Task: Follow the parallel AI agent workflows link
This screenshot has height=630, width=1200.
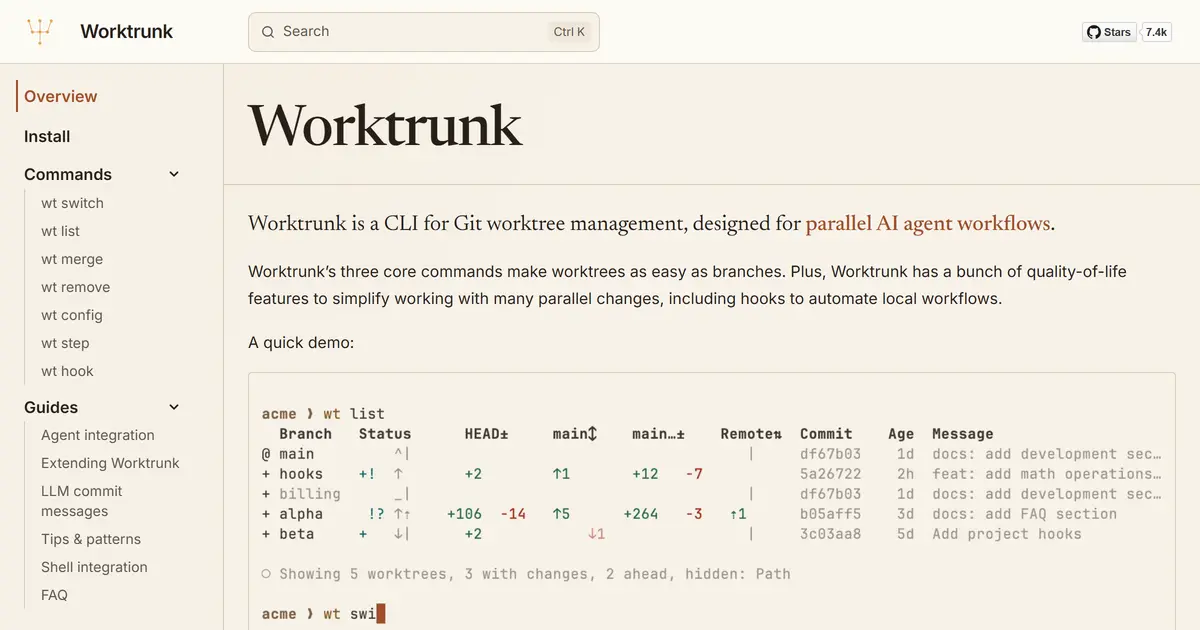Action: (x=928, y=223)
